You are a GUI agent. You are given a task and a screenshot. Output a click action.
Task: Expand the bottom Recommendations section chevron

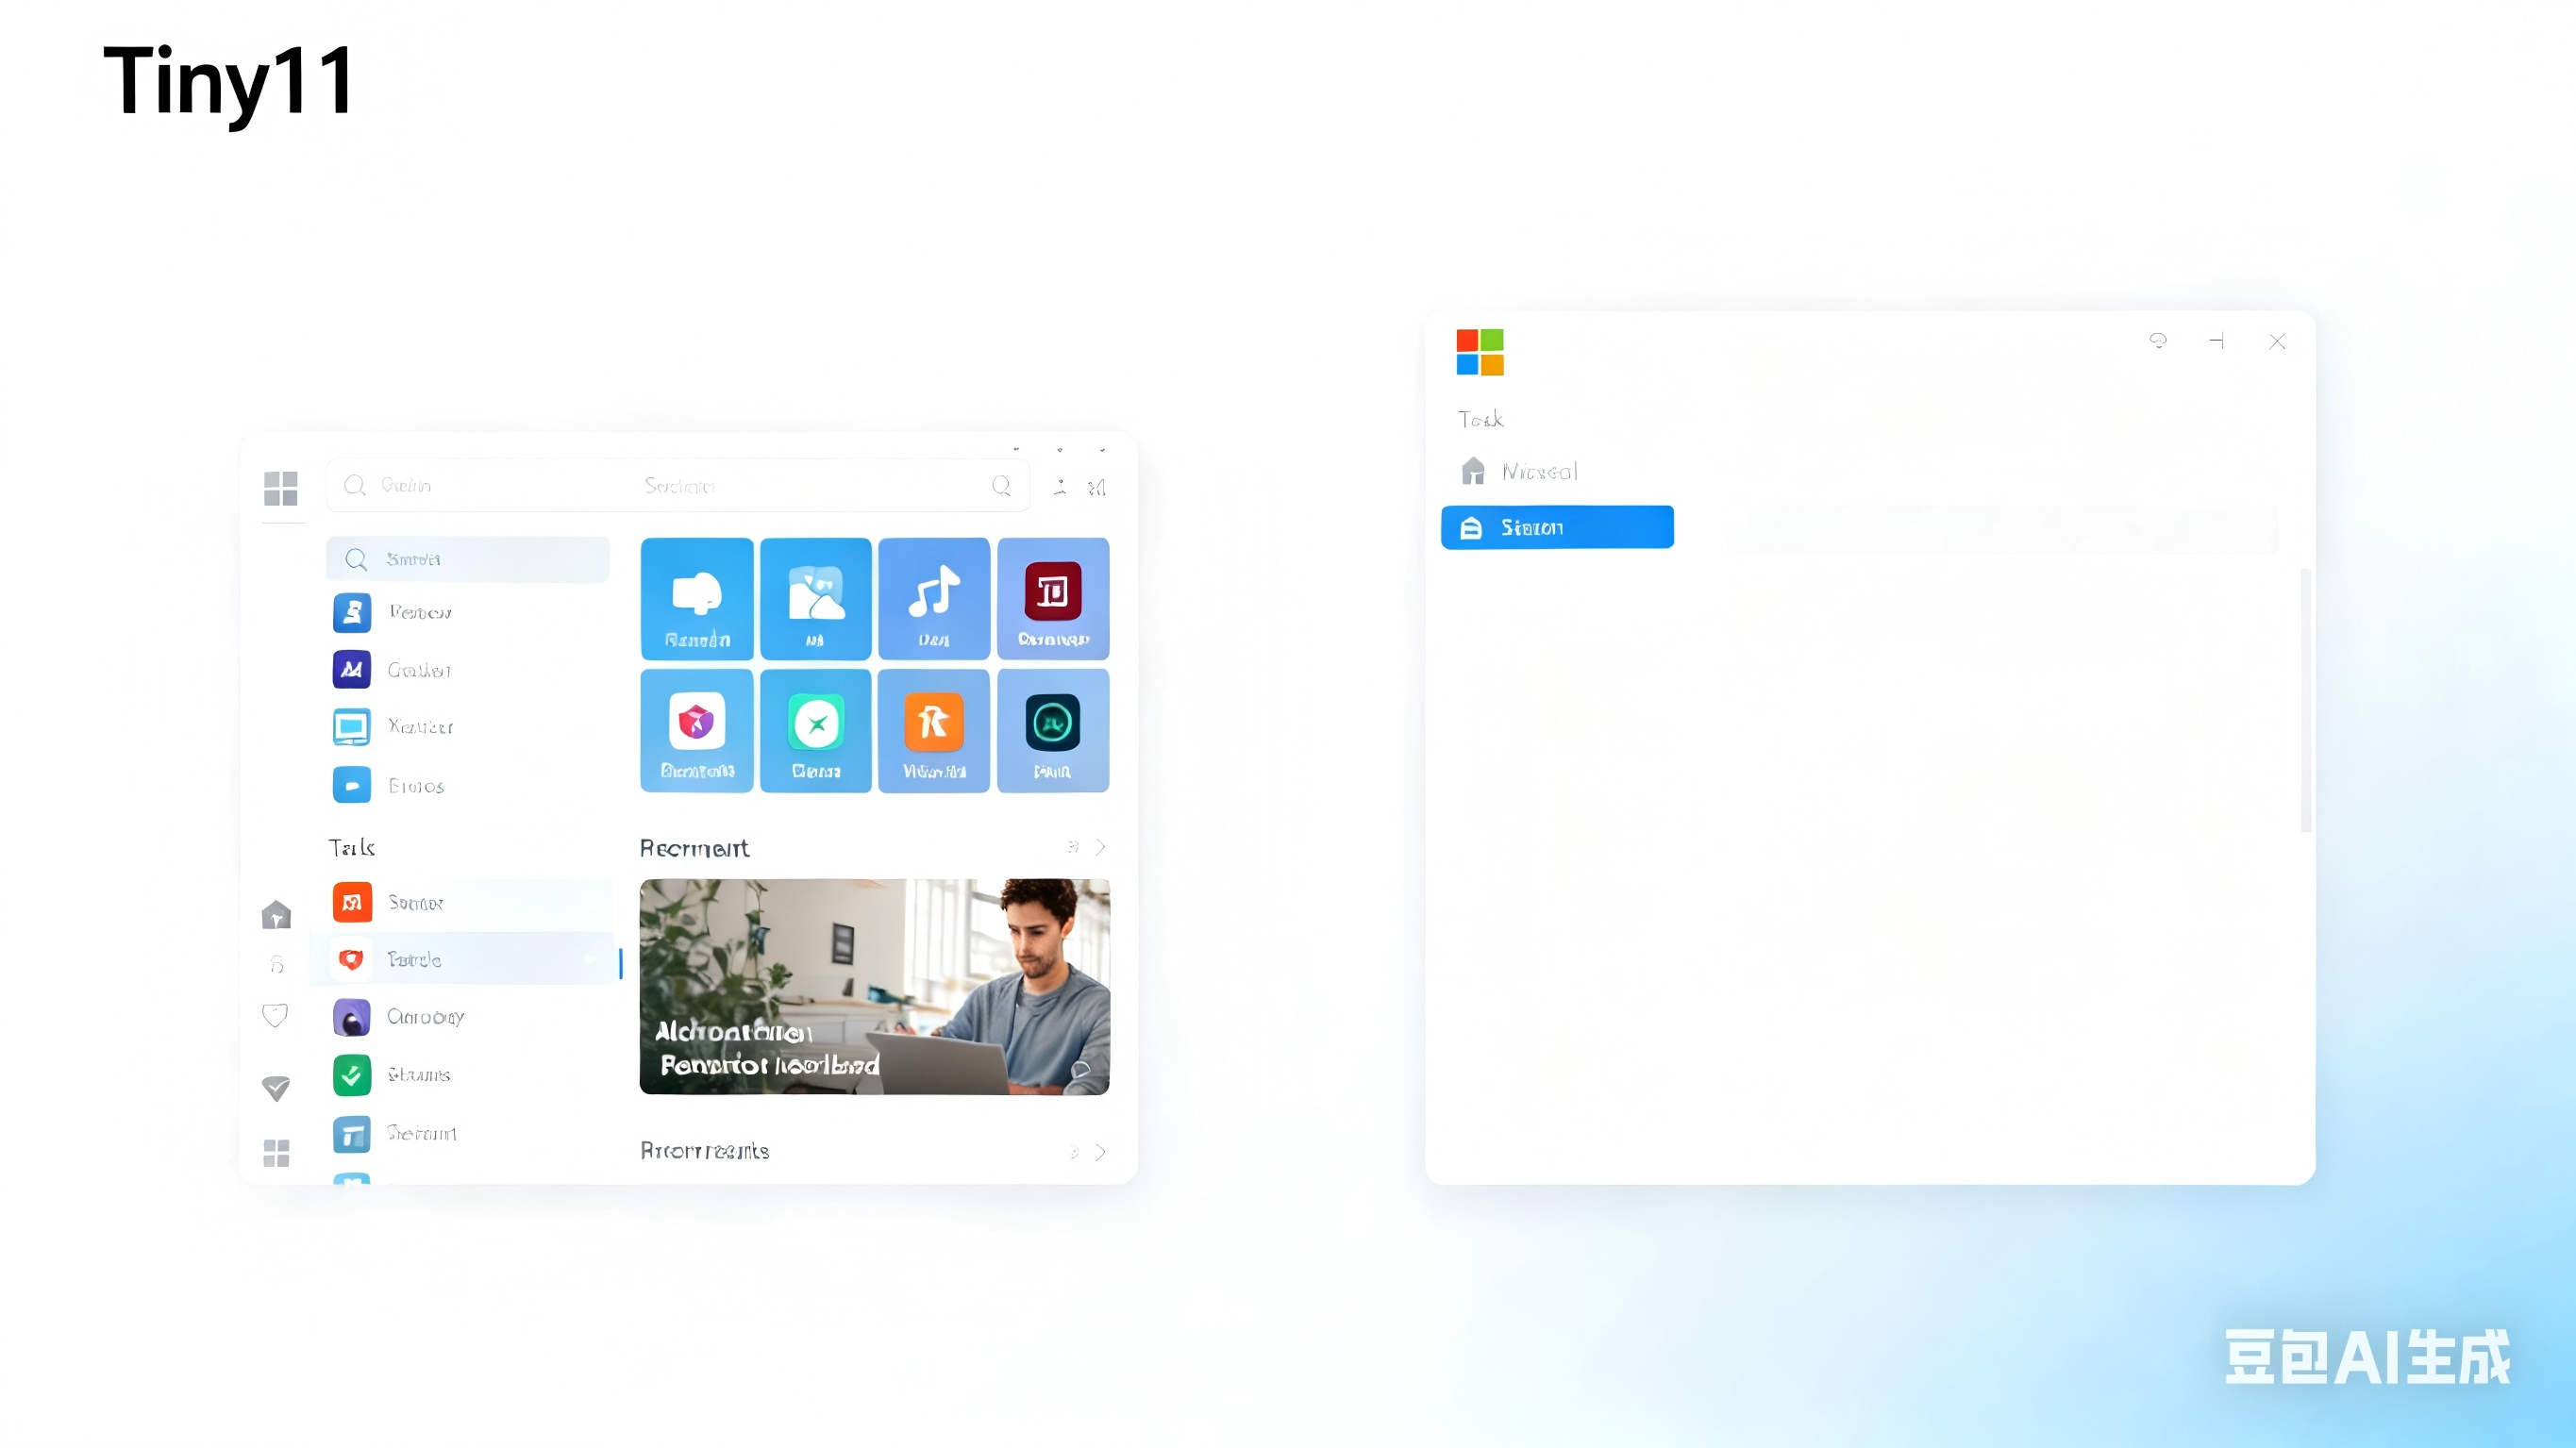(1100, 1152)
